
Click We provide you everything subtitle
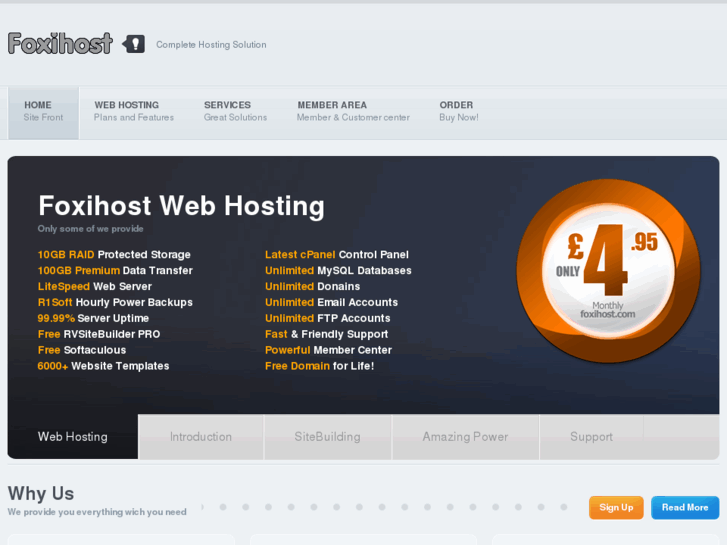pyautogui.click(x=97, y=512)
